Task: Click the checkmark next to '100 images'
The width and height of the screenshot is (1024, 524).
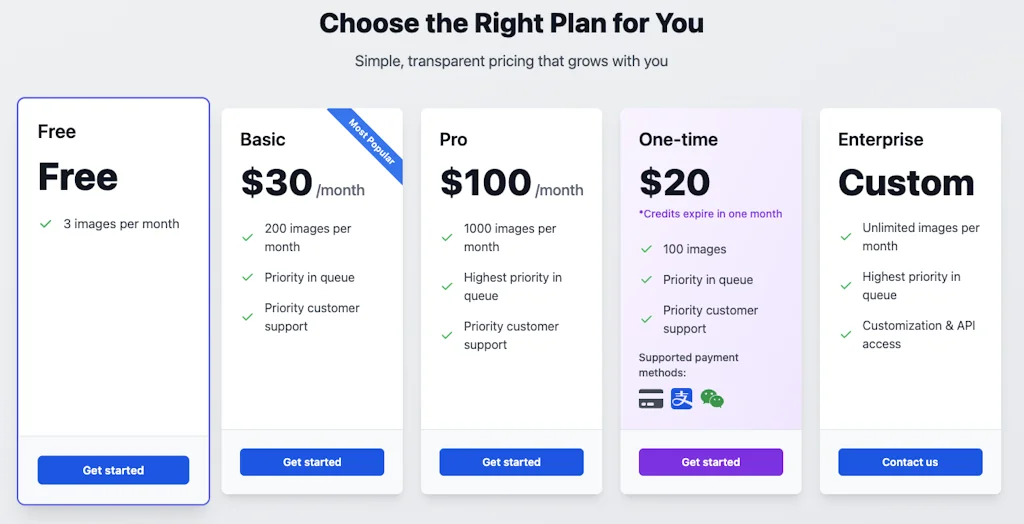Action: coord(646,250)
